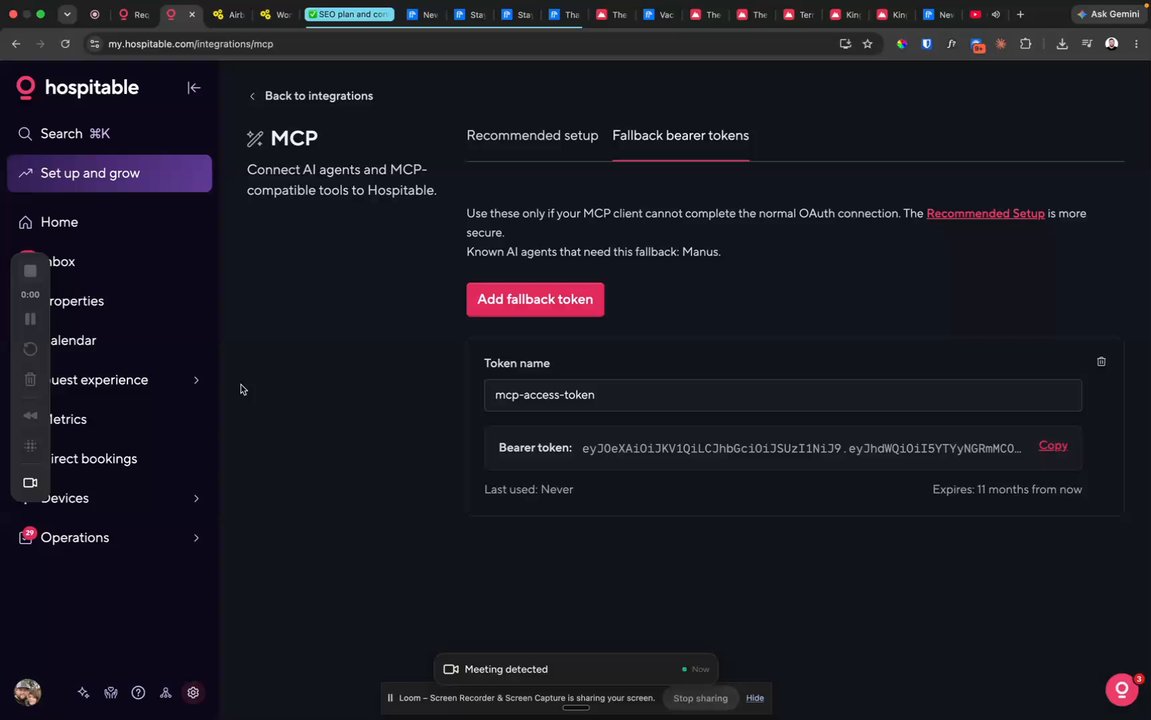This screenshot has width=1151, height=720.
Task: Open the tab search dropdown arrow
Action: 67,14
